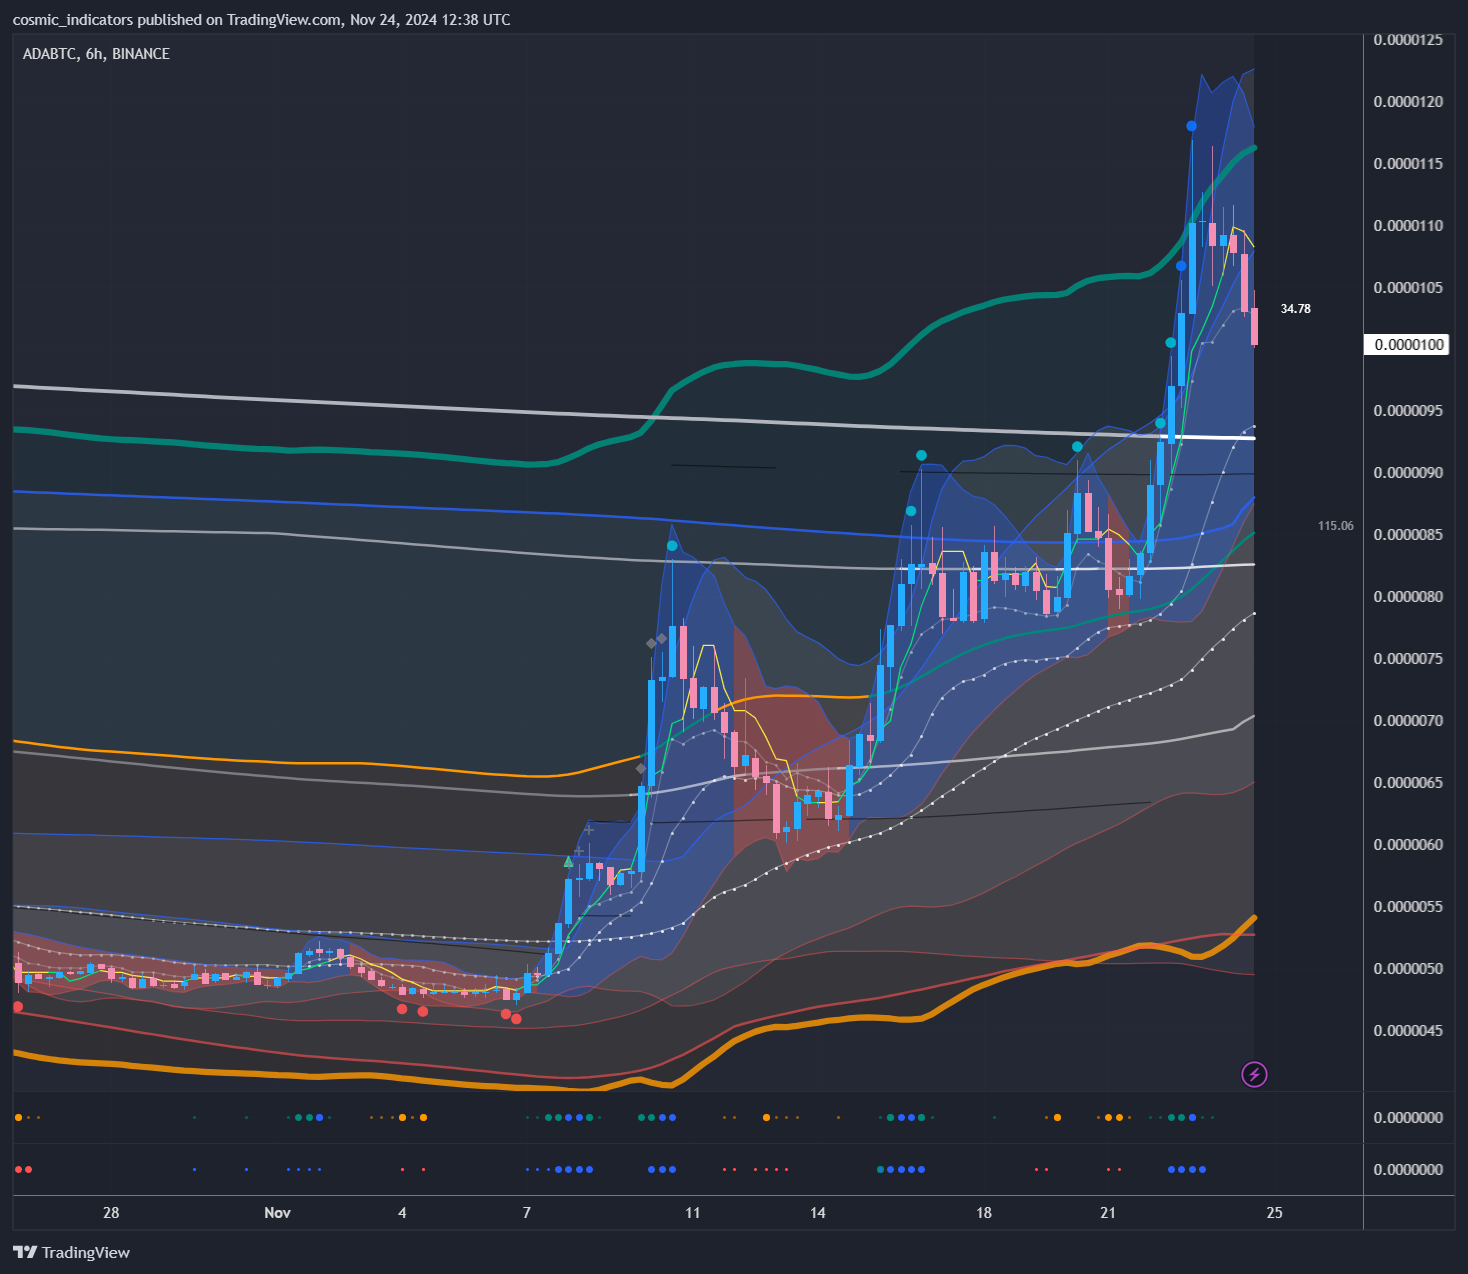Click the 28 date label on time axis
This screenshot has height=1274, width=1468.
[x=111, y=1213]
